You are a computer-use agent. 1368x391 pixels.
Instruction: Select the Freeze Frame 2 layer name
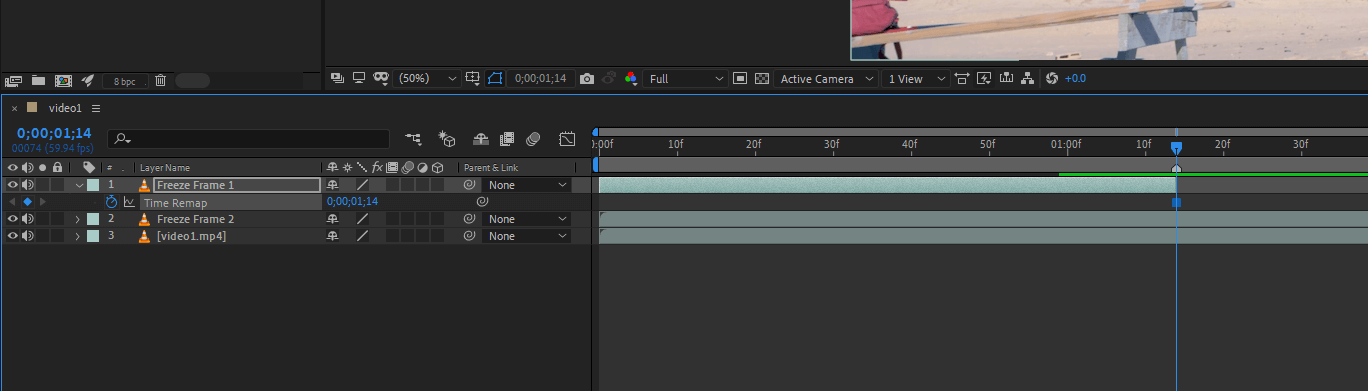(x=195, y=219)
